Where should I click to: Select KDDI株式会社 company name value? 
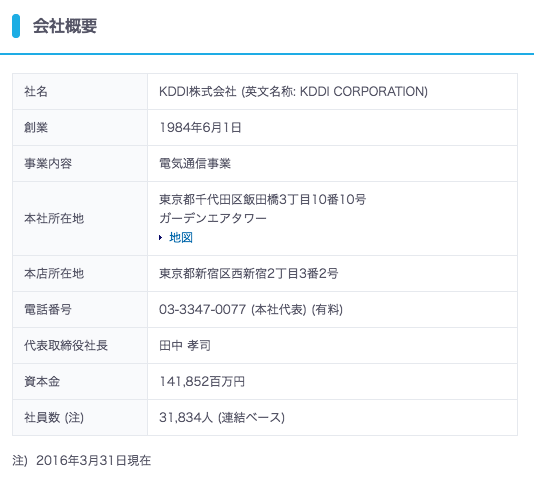click(x=198, y=91)
